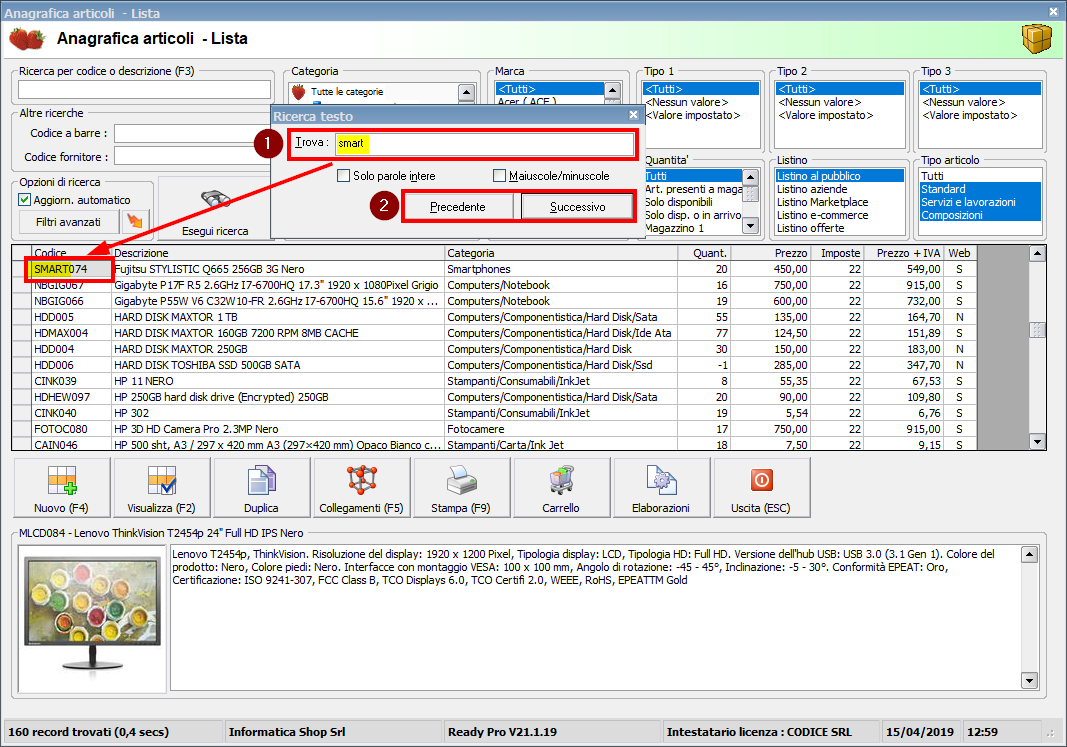This screenshot has height=747, width=1067.
Task: Open Visualizza (F2) view icon
Action: [x=161, y=480]
